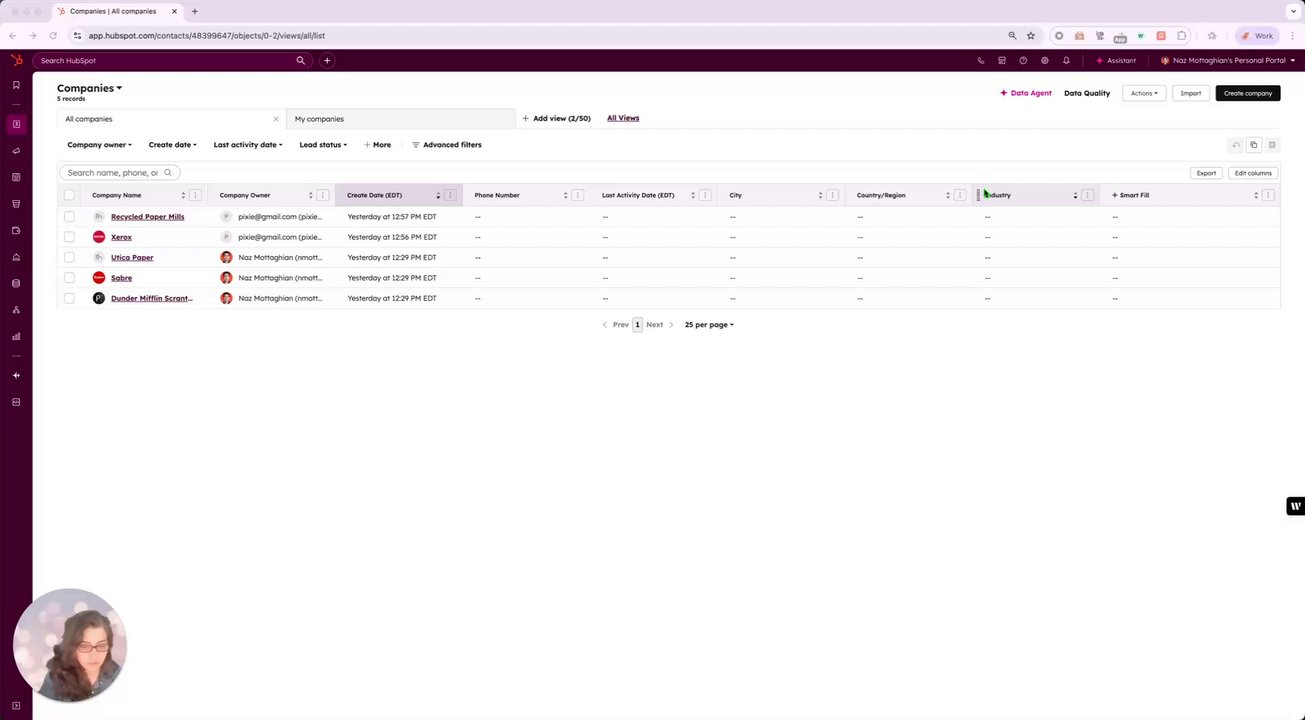Check the Sabre row checkbox
Image resolution: width=1305 pixels, height=720 pixels.
[69, 278]
